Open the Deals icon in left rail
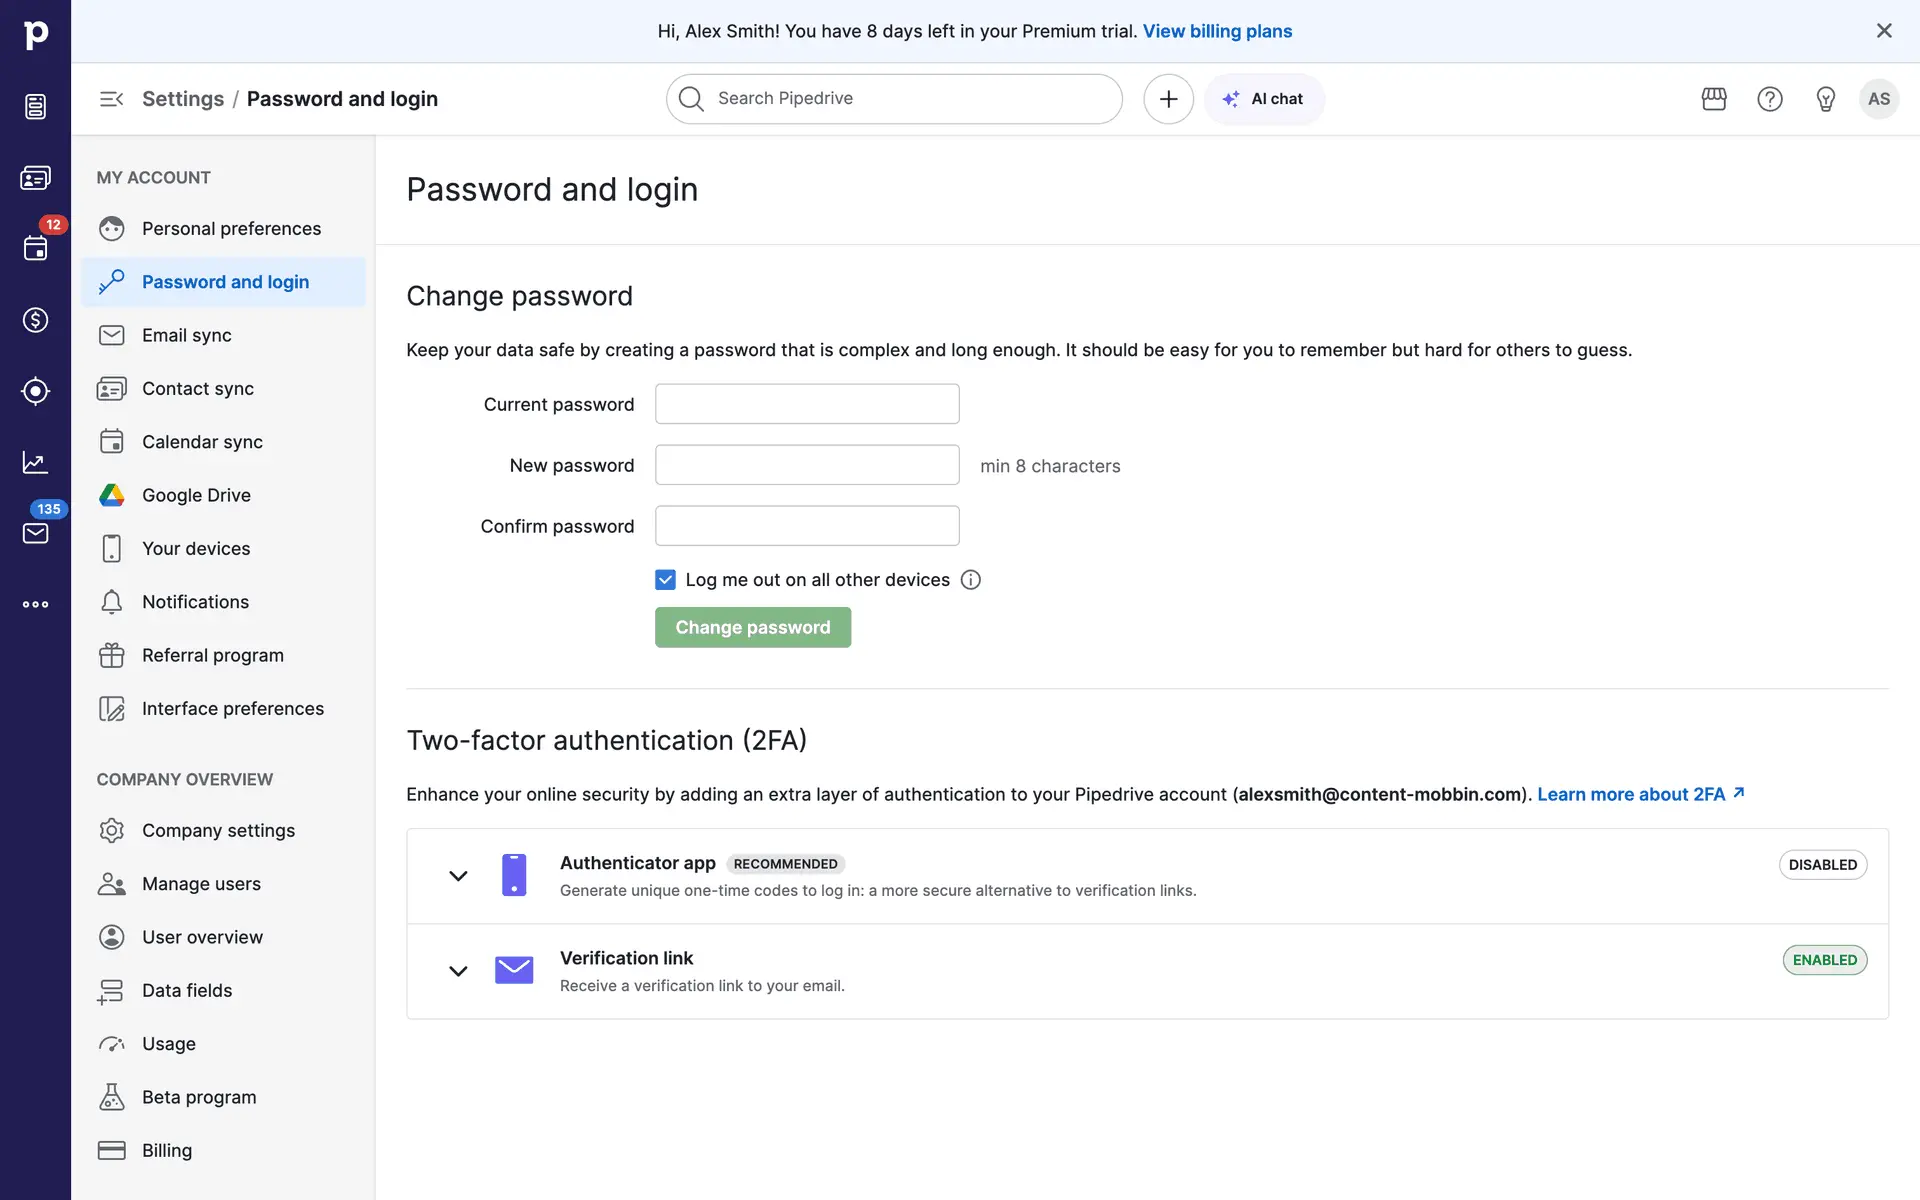1920x1200 pixels. pos(35,320)
